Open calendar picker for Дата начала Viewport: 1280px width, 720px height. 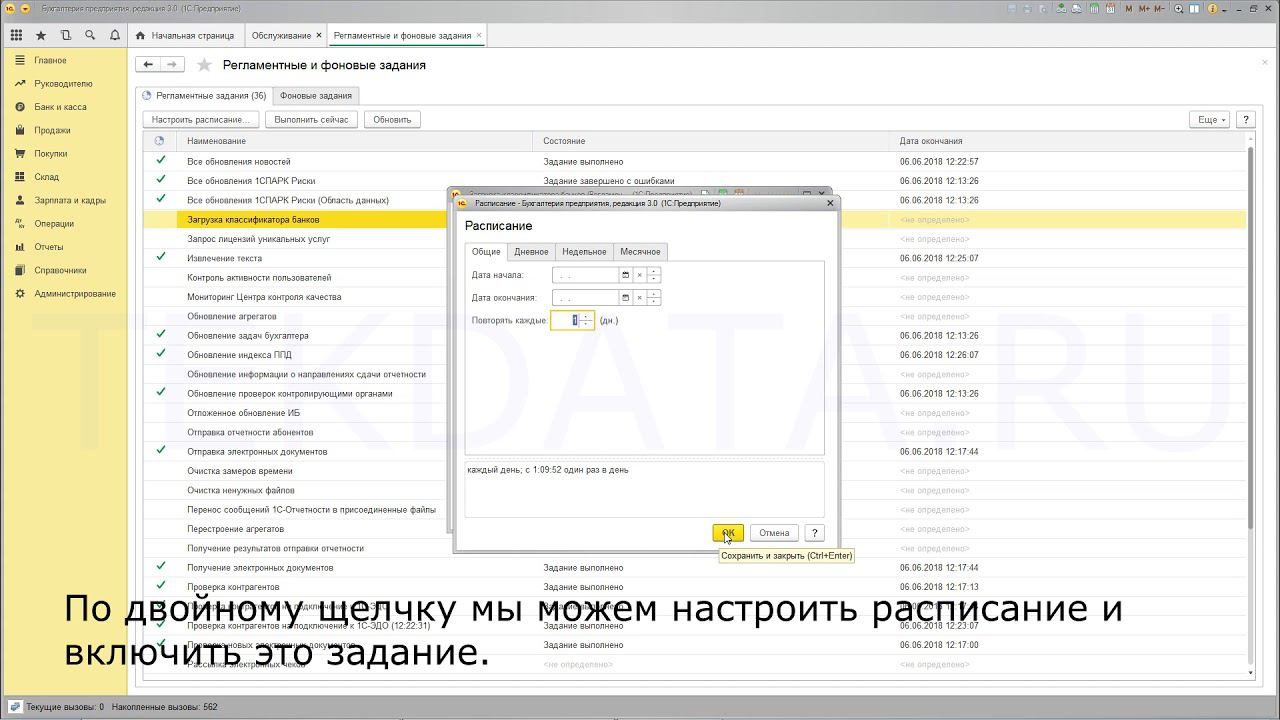point(626,274)
